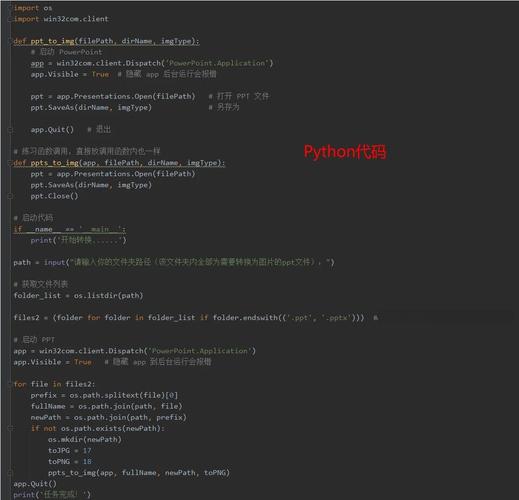Click the '# 练习函数调用' comment line
Screen dimensions: 519x500
click(87, 152)
